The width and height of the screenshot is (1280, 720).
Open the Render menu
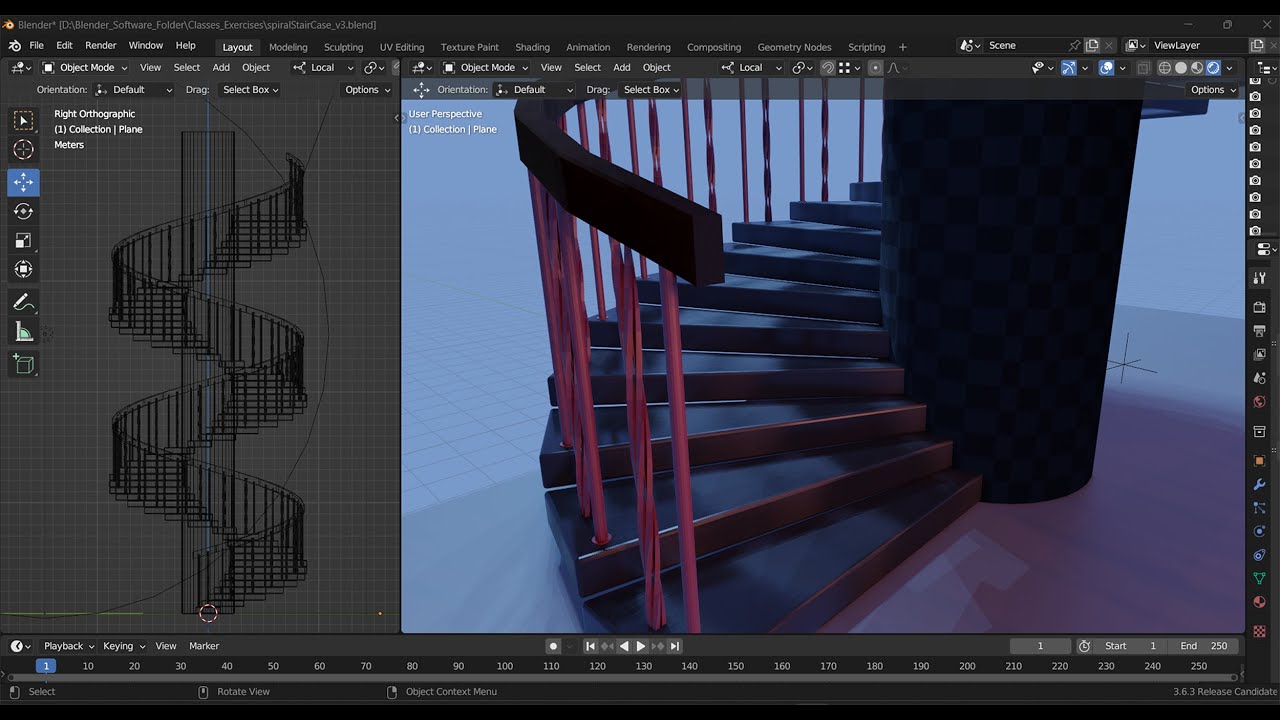click(x=101, y=46)
